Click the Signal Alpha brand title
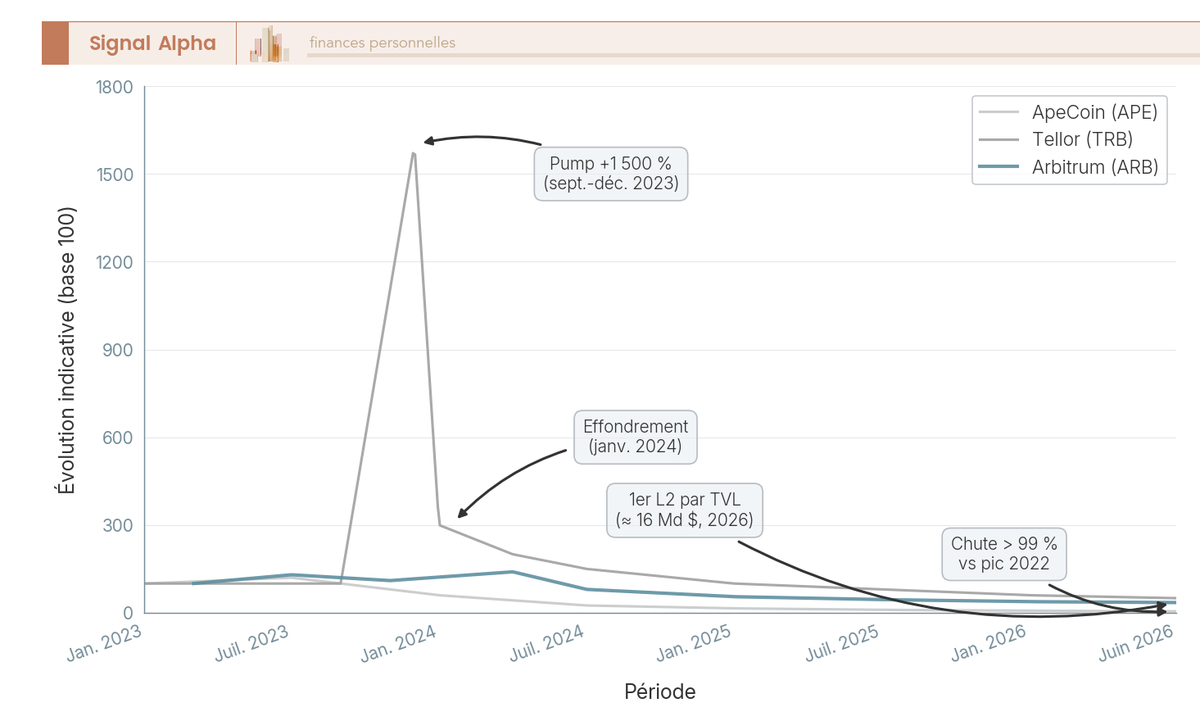 pos(152,43)
